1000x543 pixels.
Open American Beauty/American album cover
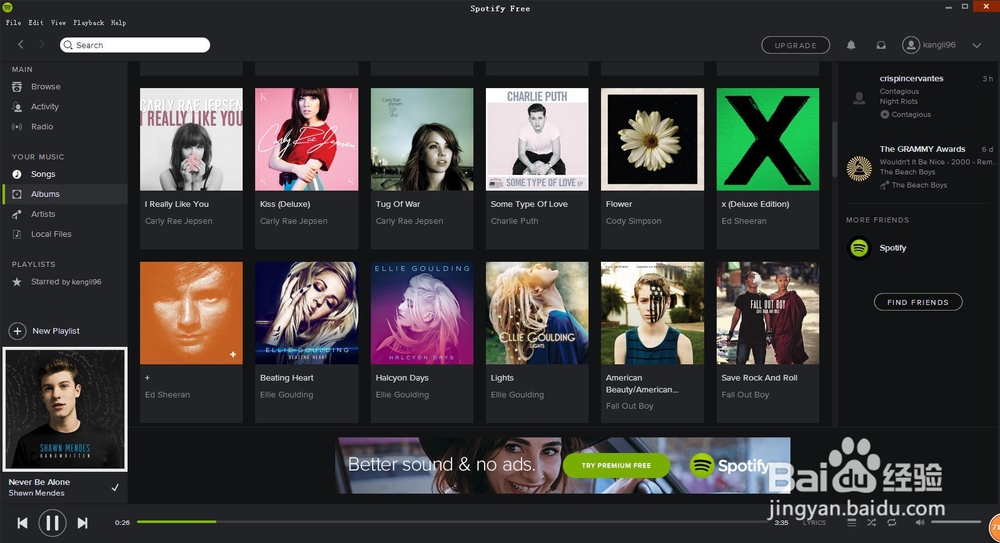coord(652,313)
